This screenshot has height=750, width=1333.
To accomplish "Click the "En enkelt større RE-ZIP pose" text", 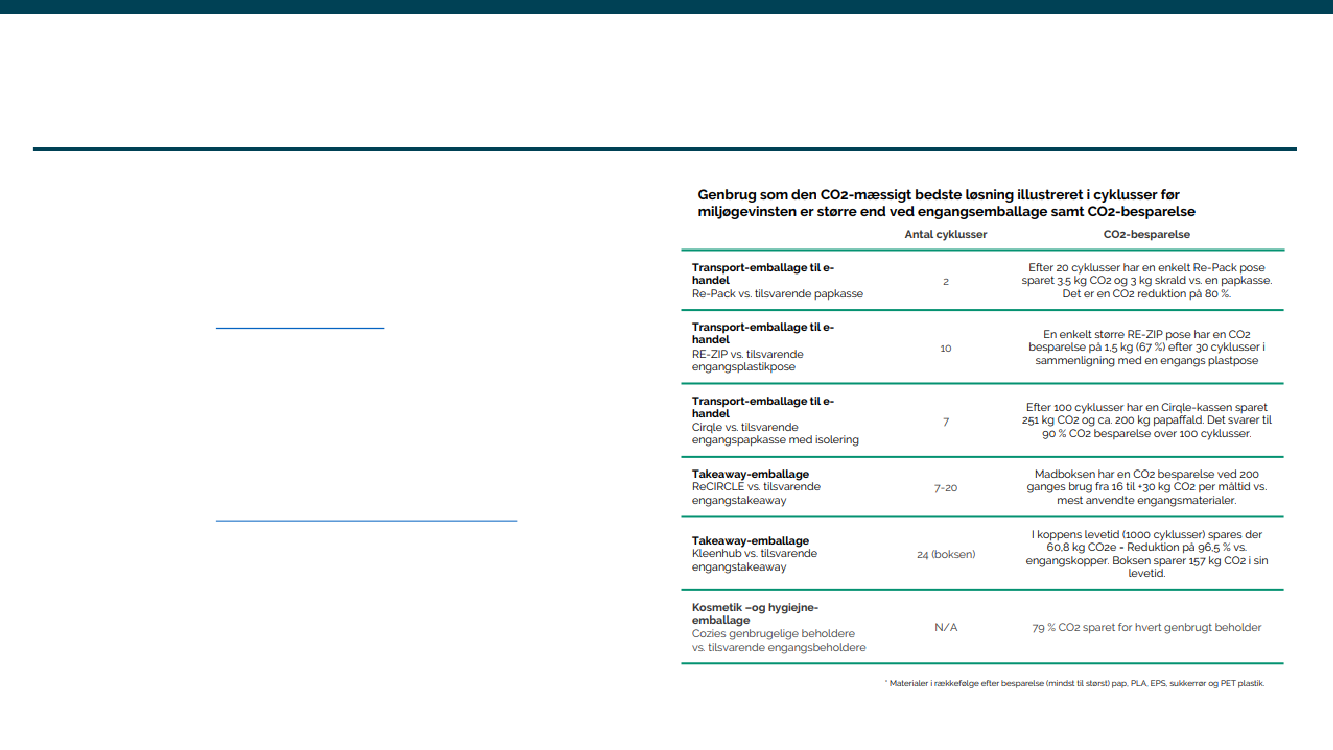I will tap(1146, 347).
